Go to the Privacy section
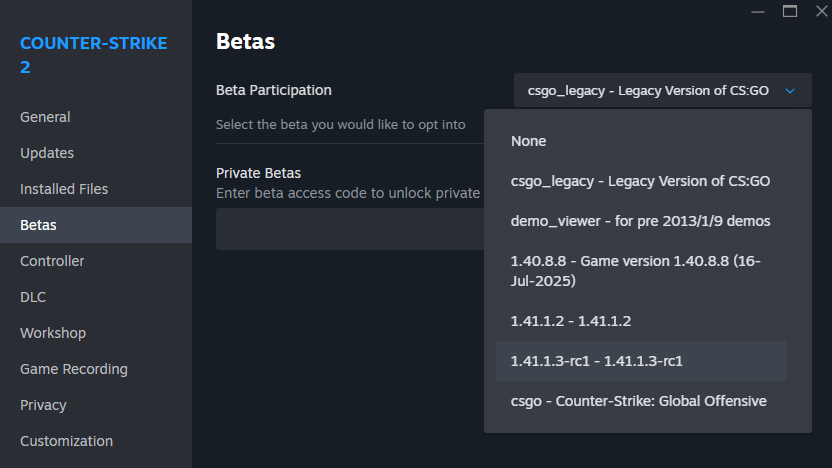This screenshot has width=832, height=468. (43, 405)
